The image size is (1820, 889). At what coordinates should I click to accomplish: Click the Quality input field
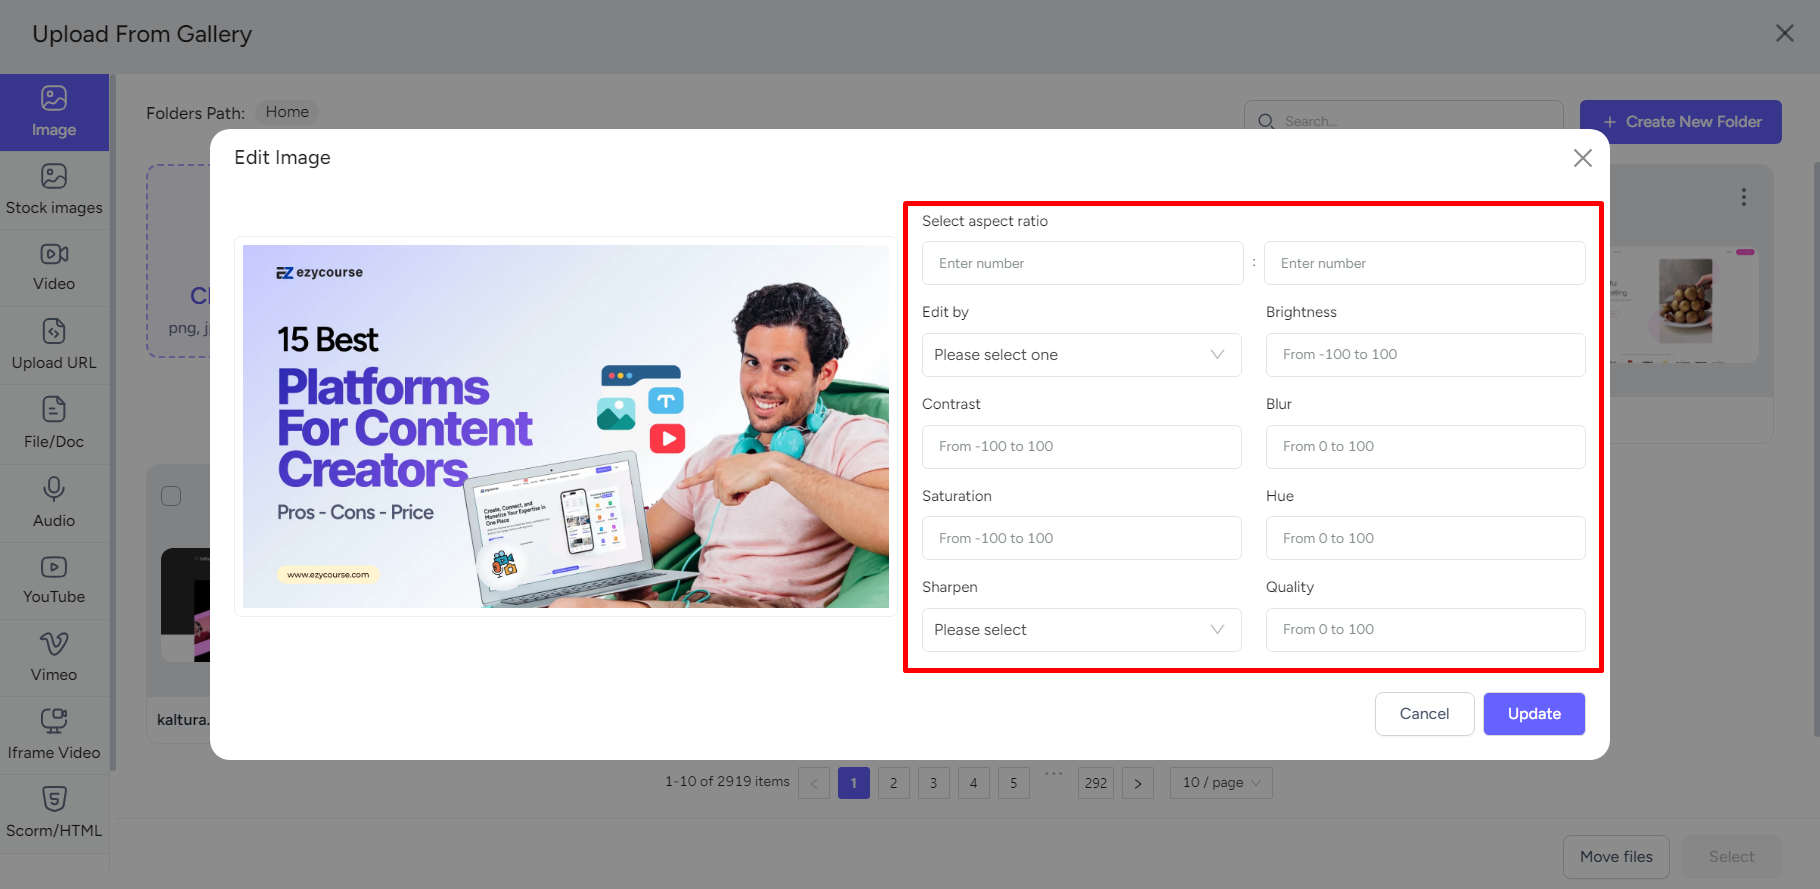click(x=1425, y=630)
